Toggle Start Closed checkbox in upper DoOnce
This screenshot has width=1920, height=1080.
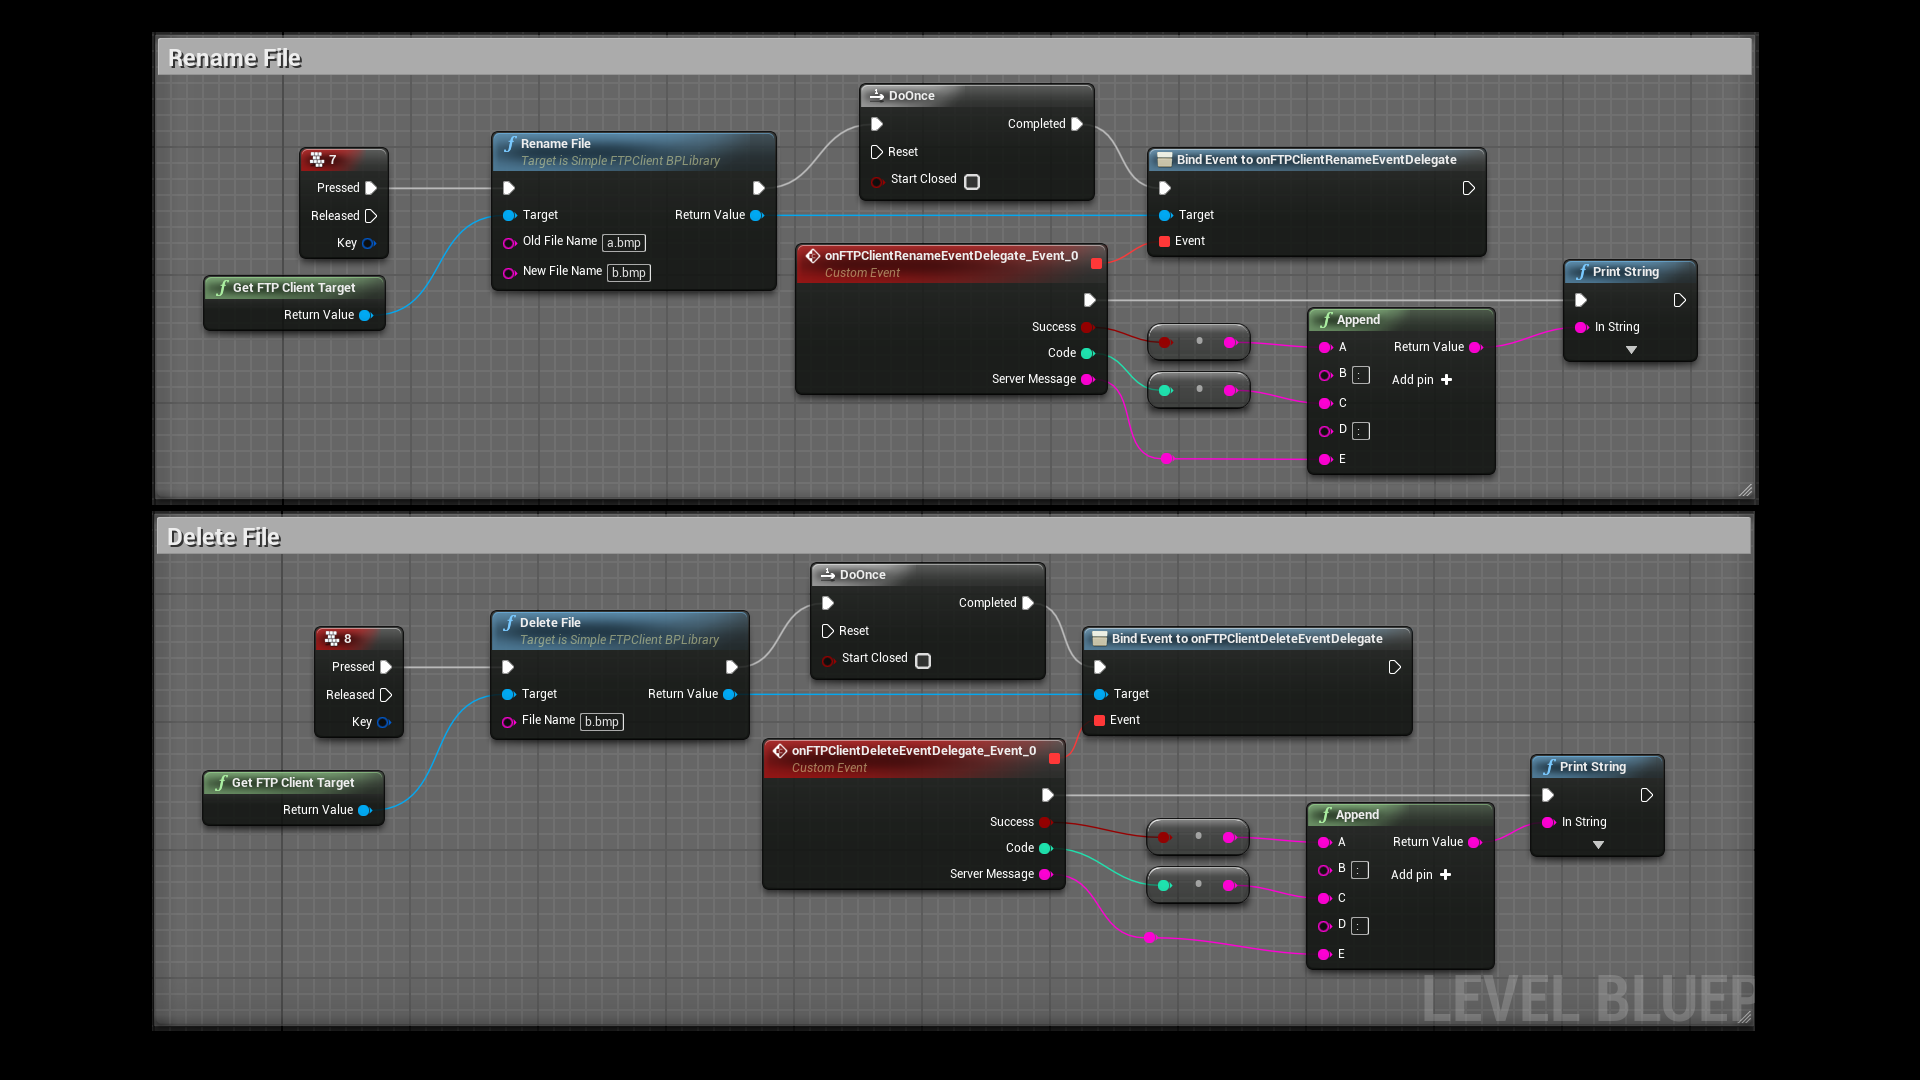972,182
